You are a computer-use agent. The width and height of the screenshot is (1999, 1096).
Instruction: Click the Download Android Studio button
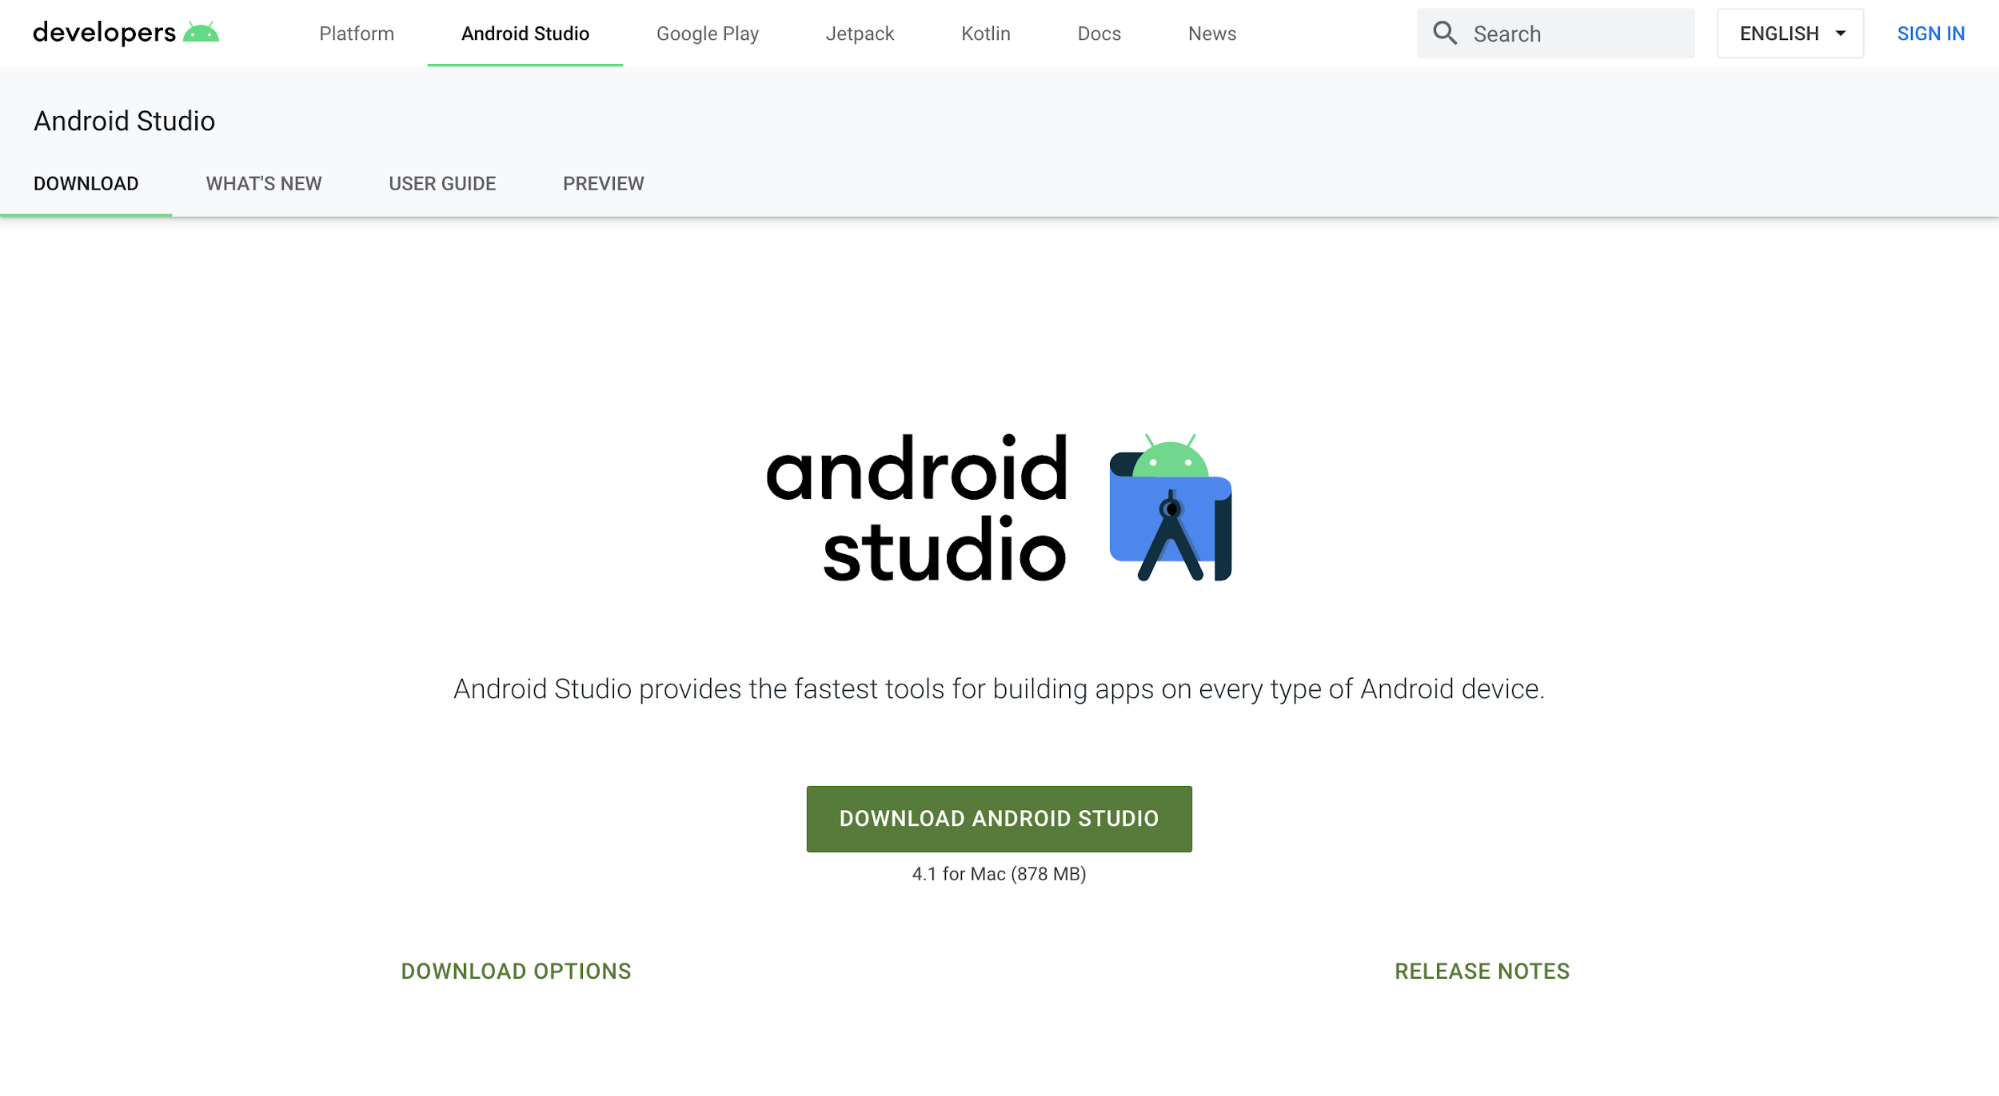(x=999, y=819)
